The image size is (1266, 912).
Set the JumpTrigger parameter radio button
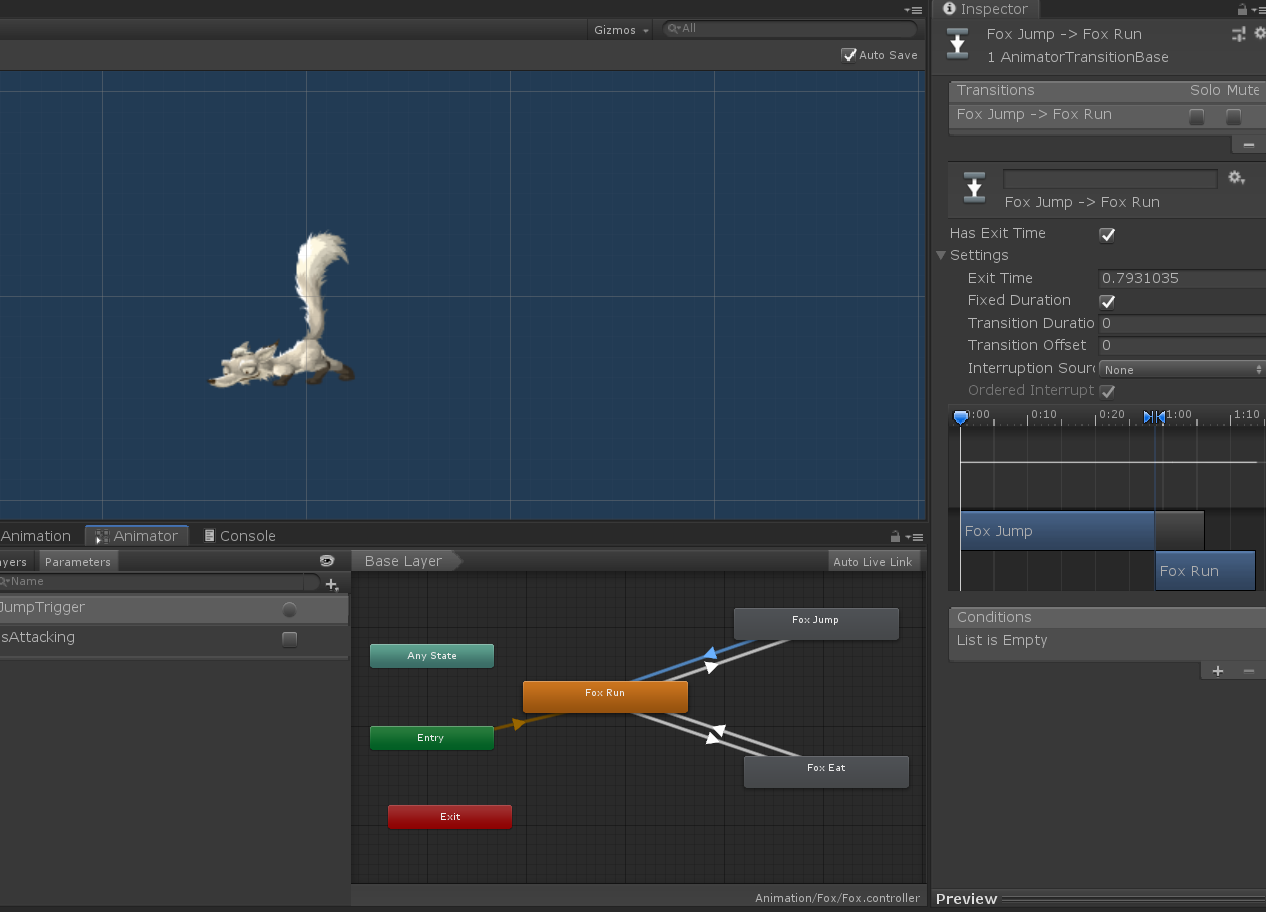tap(289, 609)
